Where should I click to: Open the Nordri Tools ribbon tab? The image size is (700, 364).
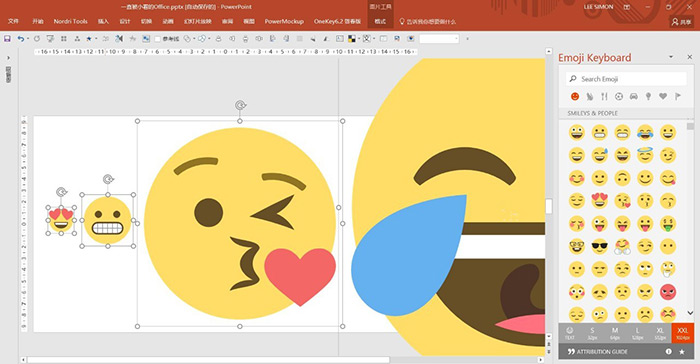click(71, 21)
